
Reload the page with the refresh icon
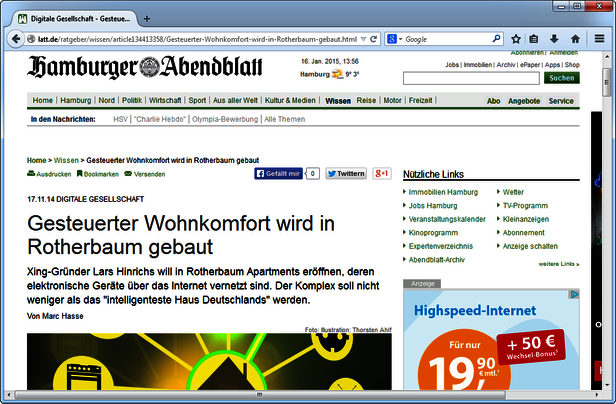373,39
